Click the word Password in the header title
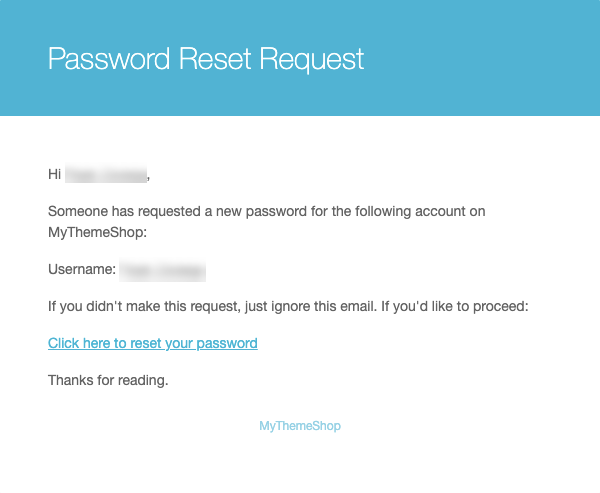600x493 pixels. 109,59
